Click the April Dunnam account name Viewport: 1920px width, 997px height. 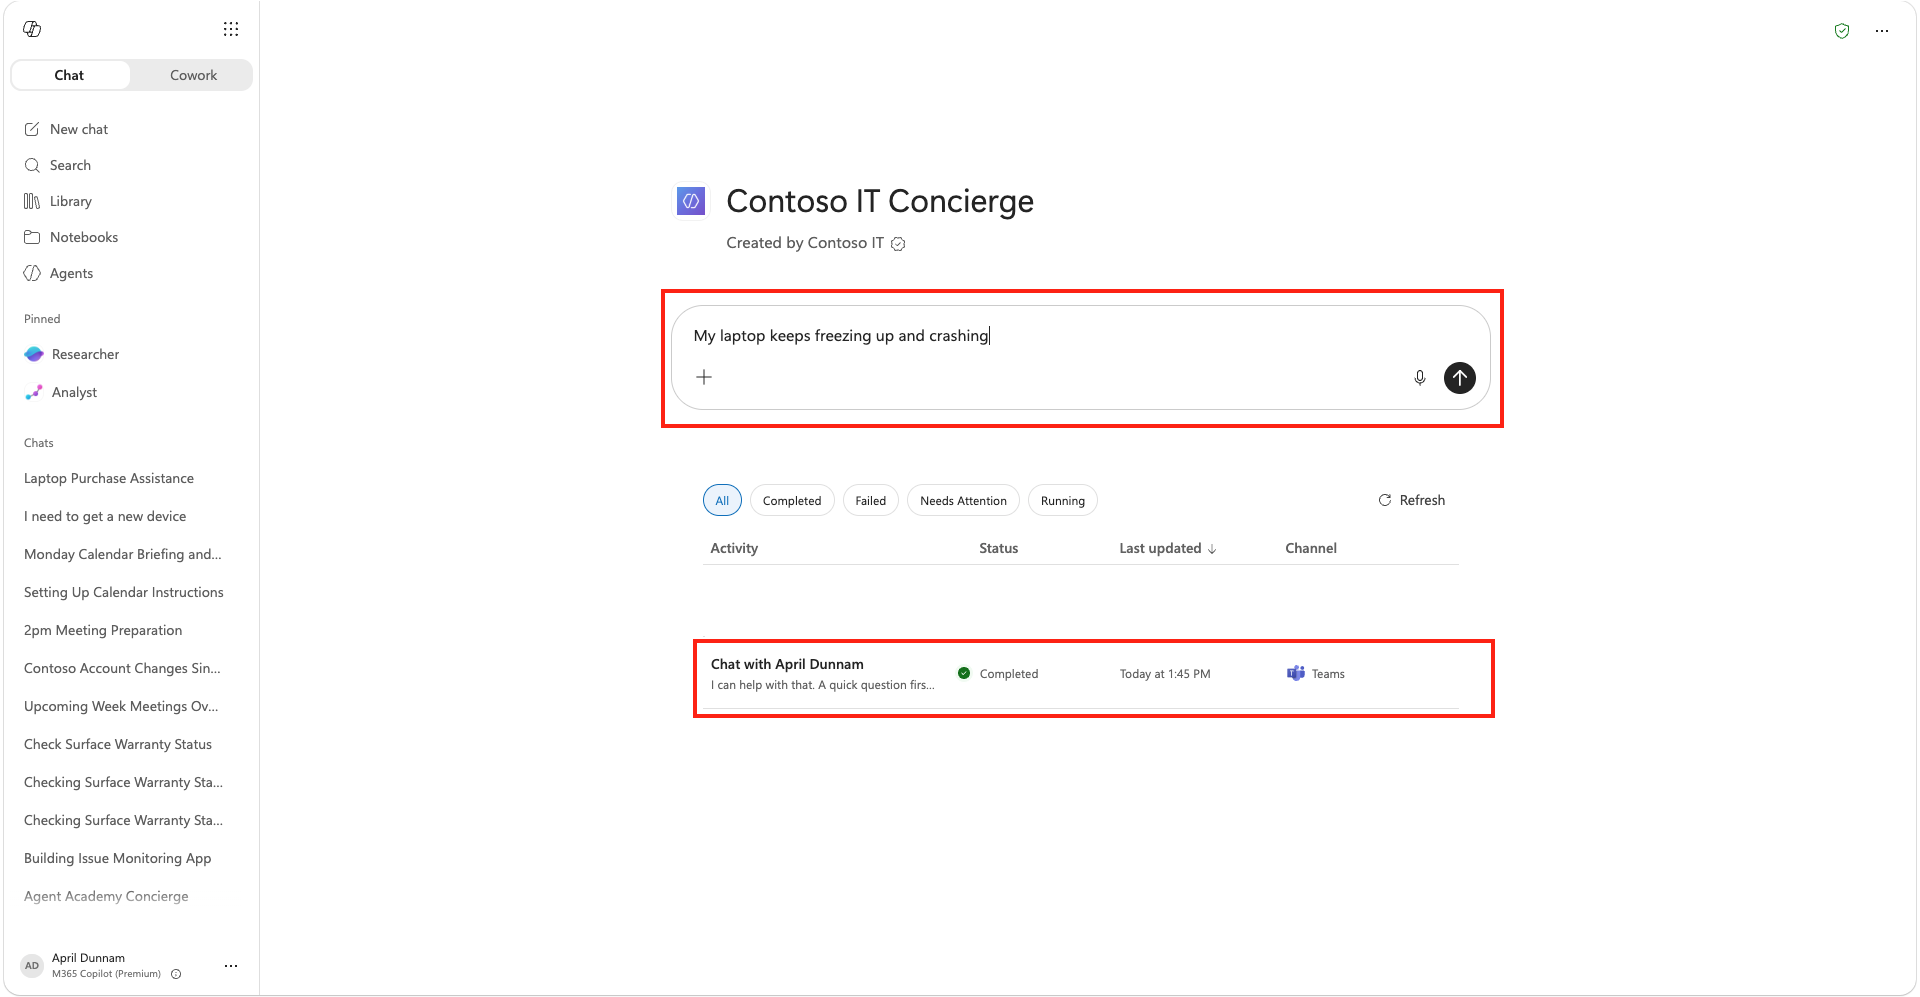pyautogui.click(x=88, y=958)
